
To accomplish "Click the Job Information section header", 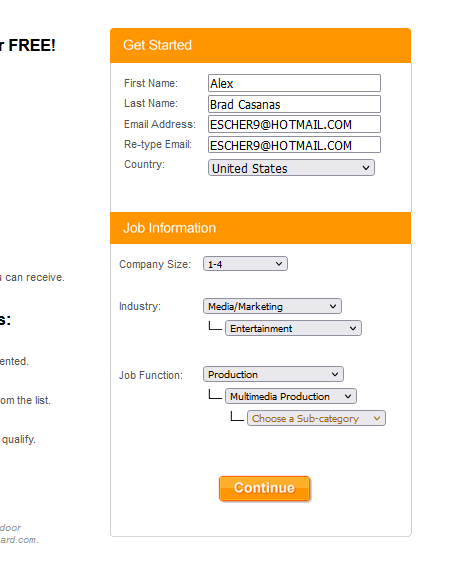I will coord(260,228).
